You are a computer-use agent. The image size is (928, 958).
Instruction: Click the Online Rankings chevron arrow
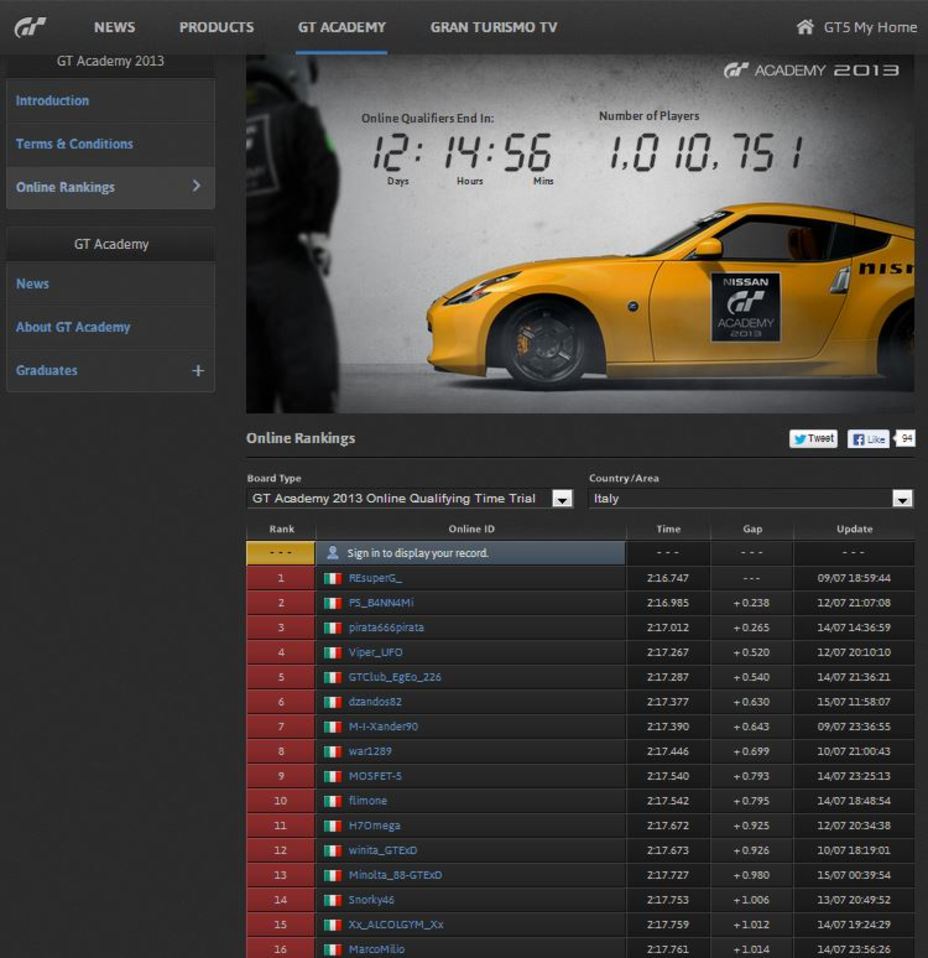tap(196, 186)
